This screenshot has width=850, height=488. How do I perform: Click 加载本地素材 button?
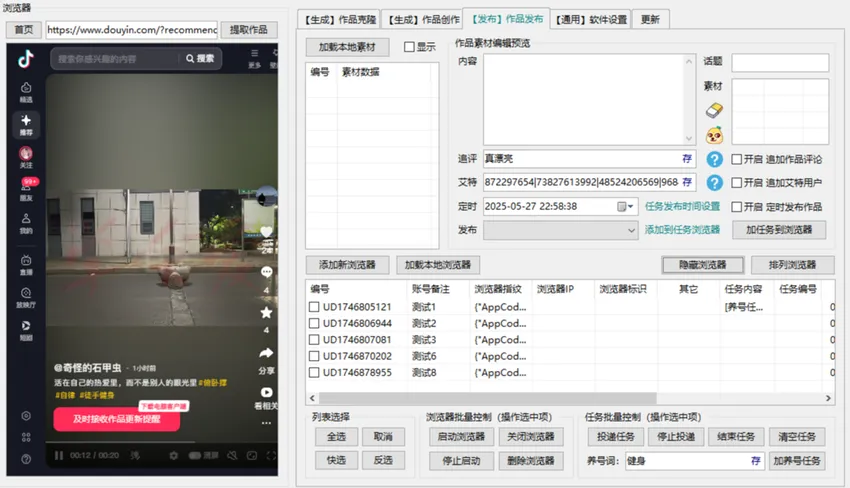pyautogui.click(x=347, y=47)
